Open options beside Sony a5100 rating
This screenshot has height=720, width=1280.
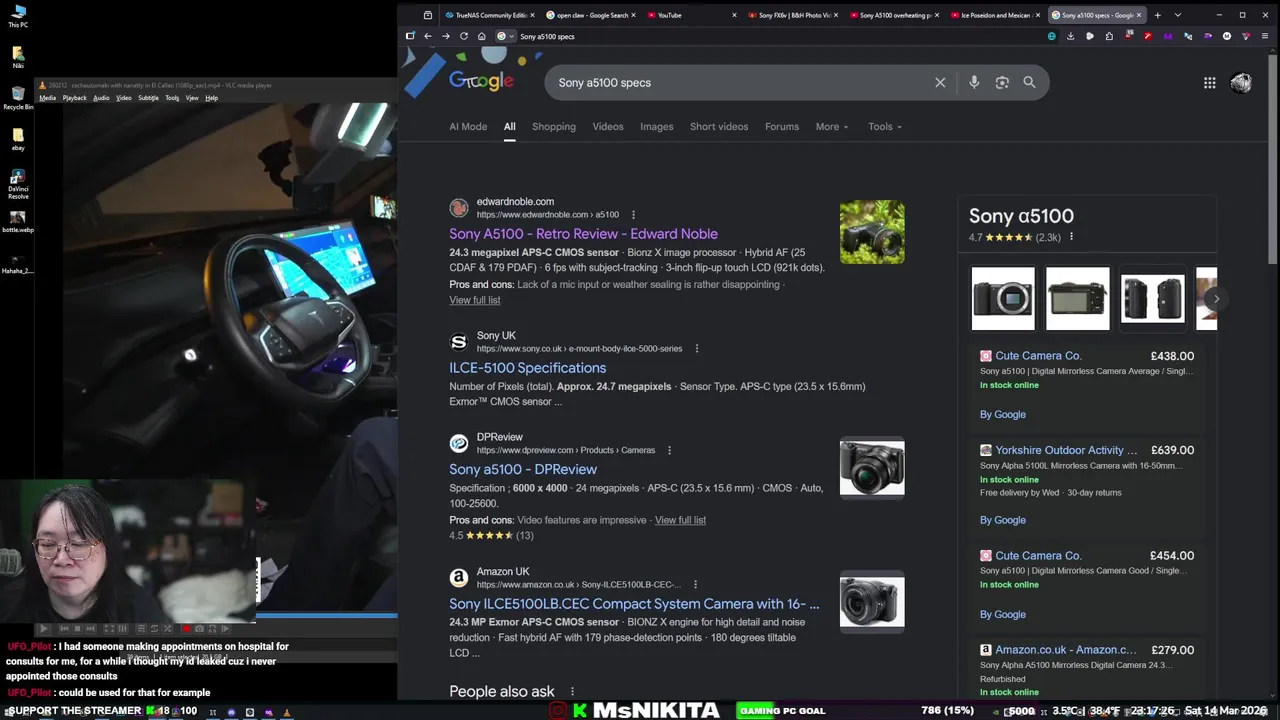click(1071, 237)
